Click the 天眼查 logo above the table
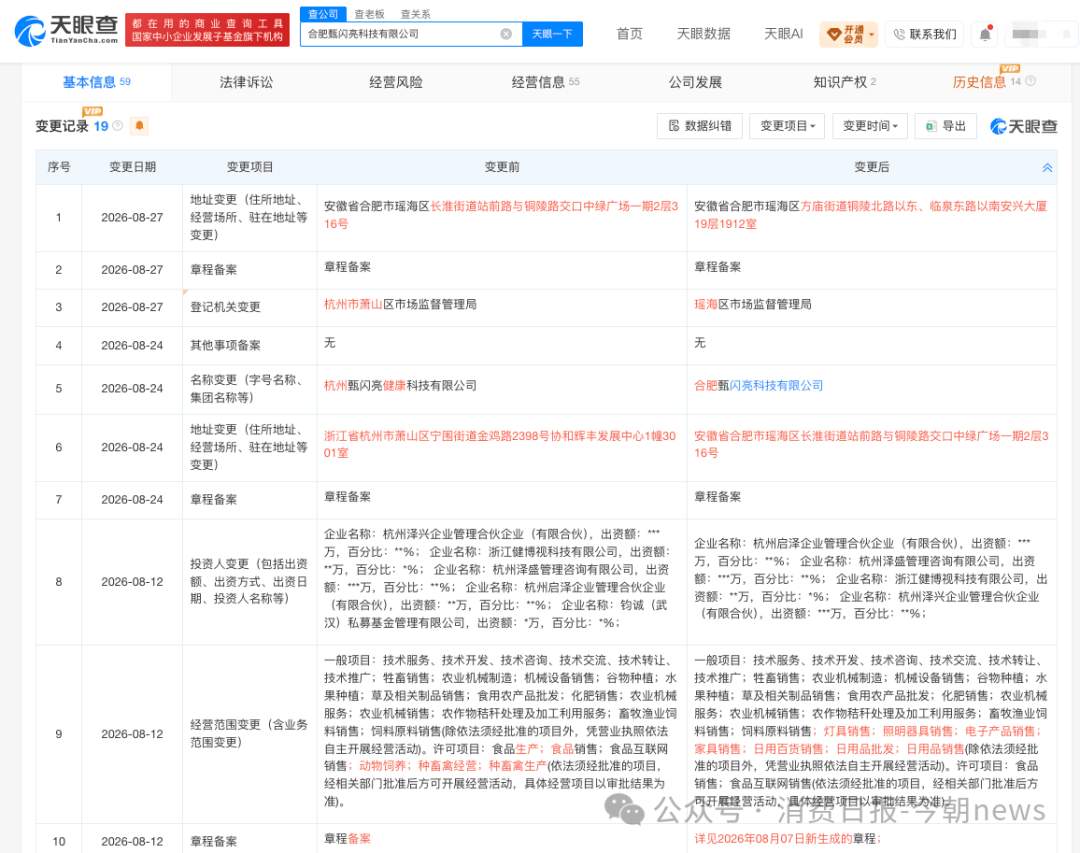Screen dimensions: 1080x853 click(x=1024, y=126)
